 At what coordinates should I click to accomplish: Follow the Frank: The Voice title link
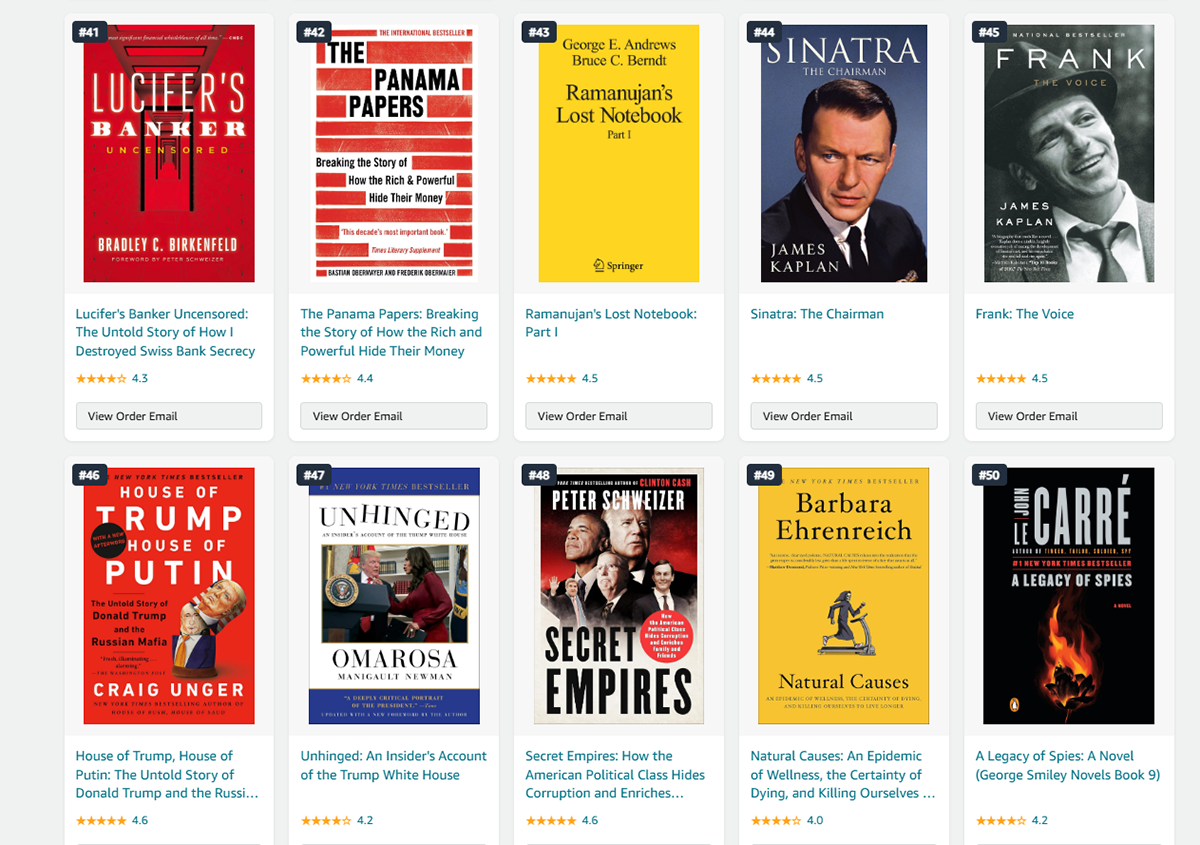tap(1025, 314)
